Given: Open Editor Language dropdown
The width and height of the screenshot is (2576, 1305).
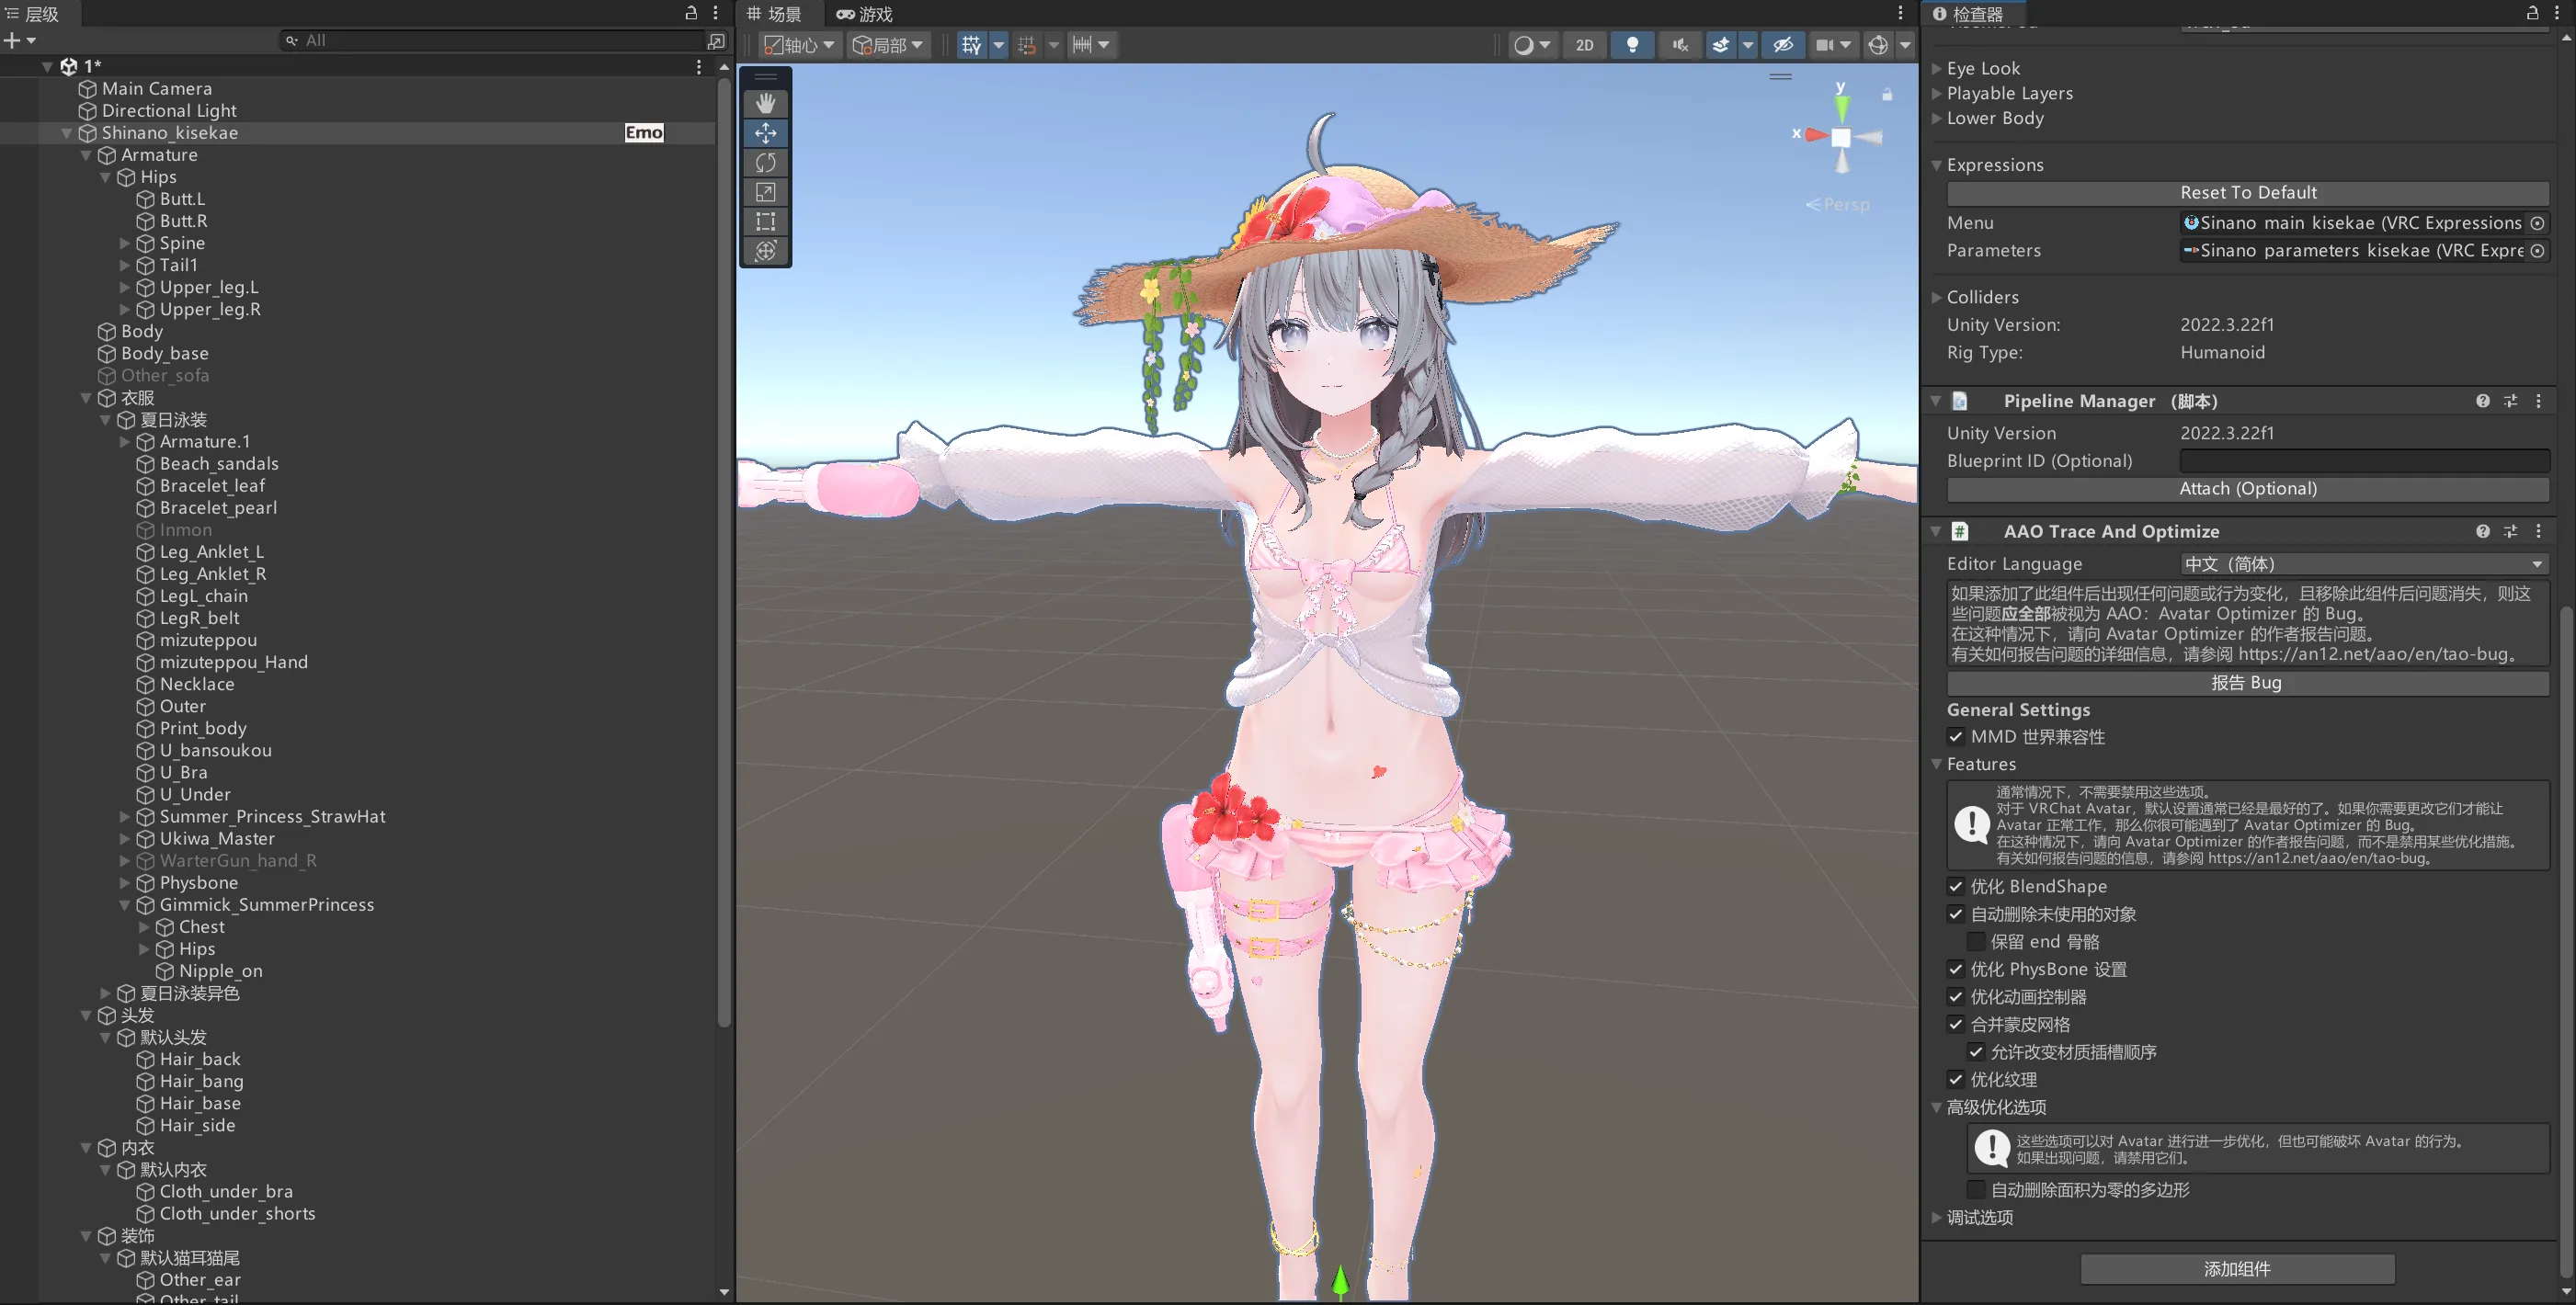Looking at the screenshot, I should pyautogui.click(x=2364, y=564).
